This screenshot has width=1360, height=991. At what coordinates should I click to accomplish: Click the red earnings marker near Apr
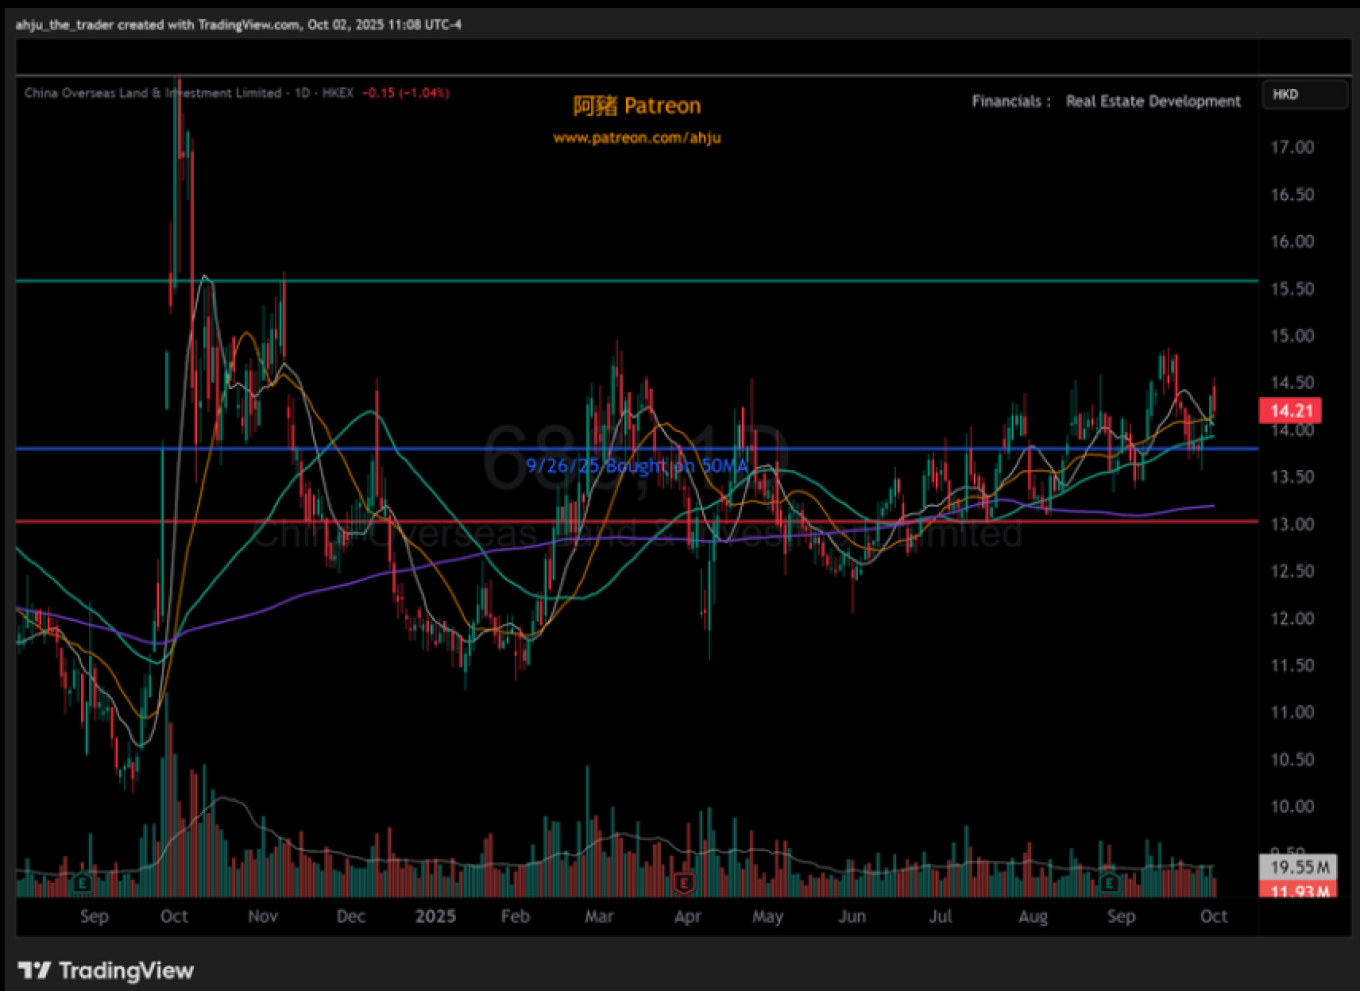pyautogui.click(x=684, y=883)
